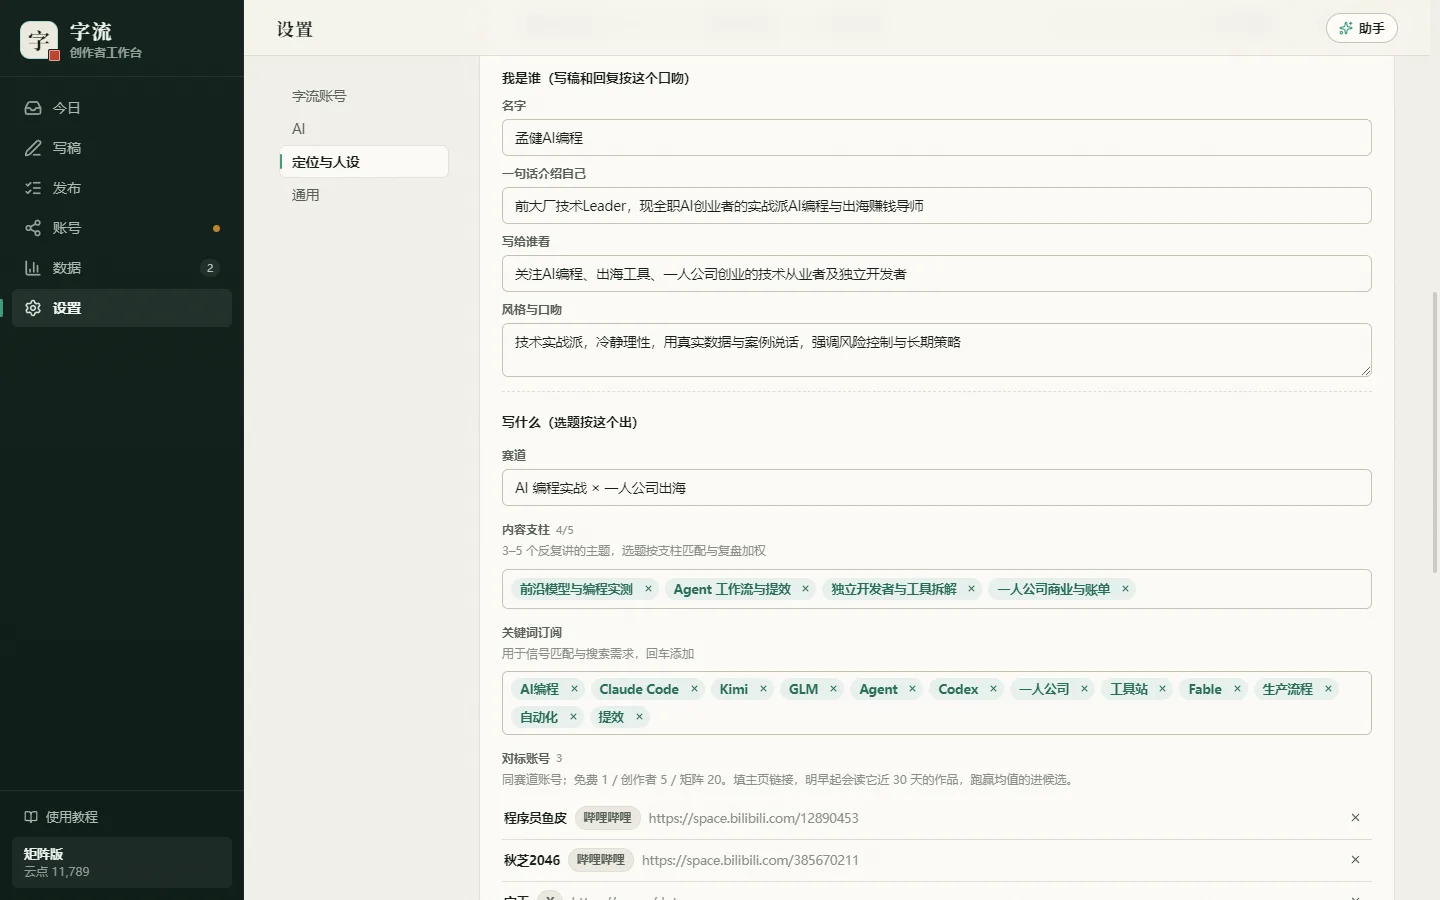The width and height of the screenshot is (1440, 900).
Task: Remove the 独立开发者与工具拆解 pillar tag
Action: tap(971, 589)
